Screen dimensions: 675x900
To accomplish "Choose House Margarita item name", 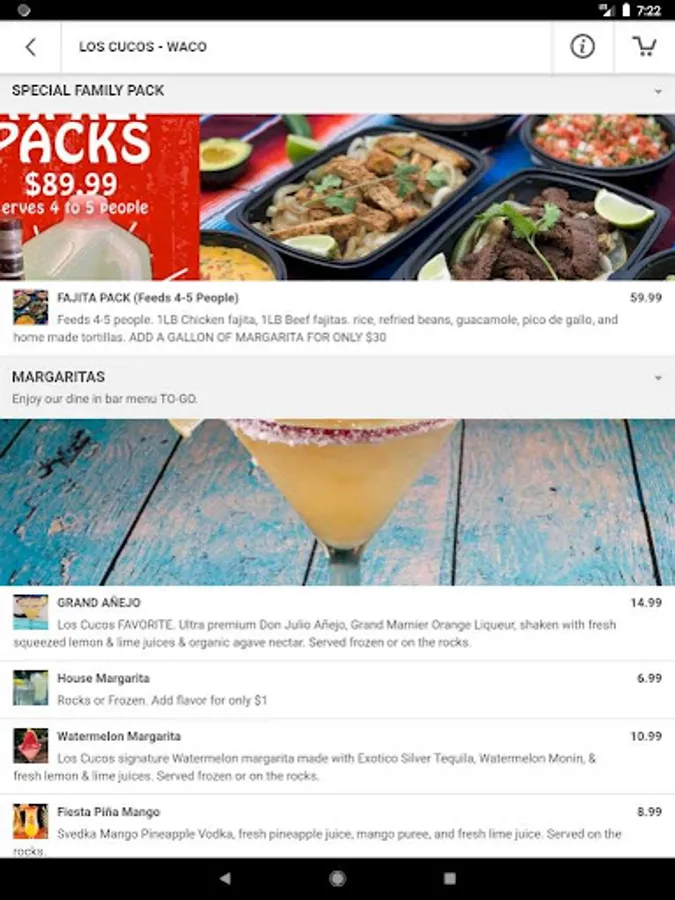I will [x=103, y=678].
